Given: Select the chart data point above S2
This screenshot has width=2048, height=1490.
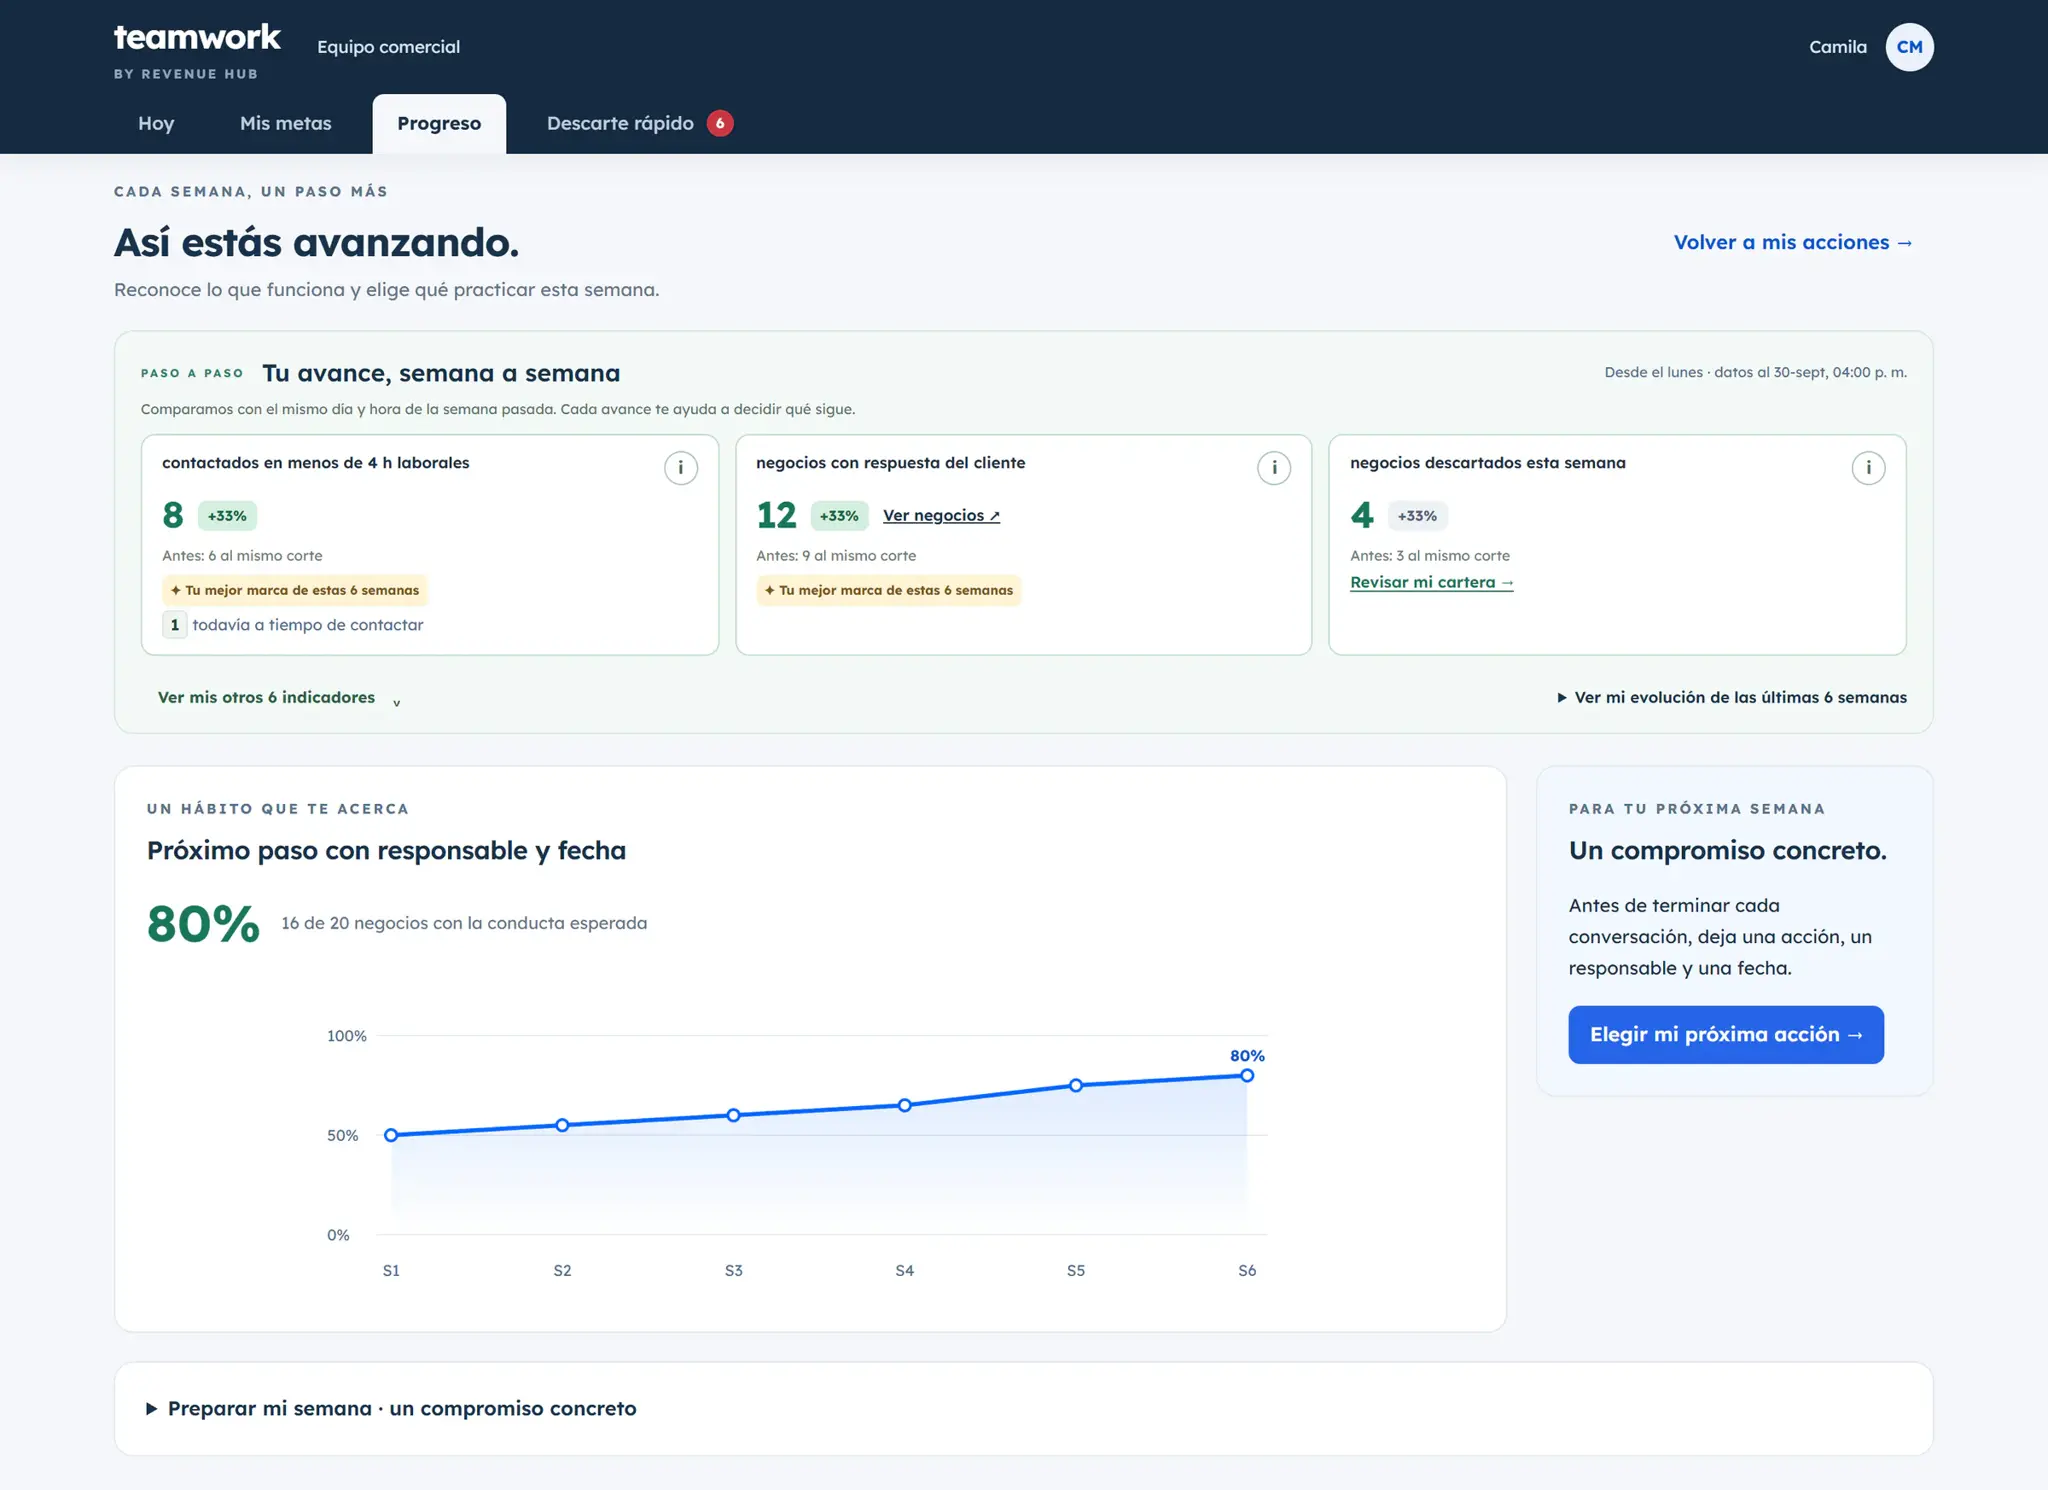Looking at the screenshot, I should pyautogui.click(x=562, y=1125).
